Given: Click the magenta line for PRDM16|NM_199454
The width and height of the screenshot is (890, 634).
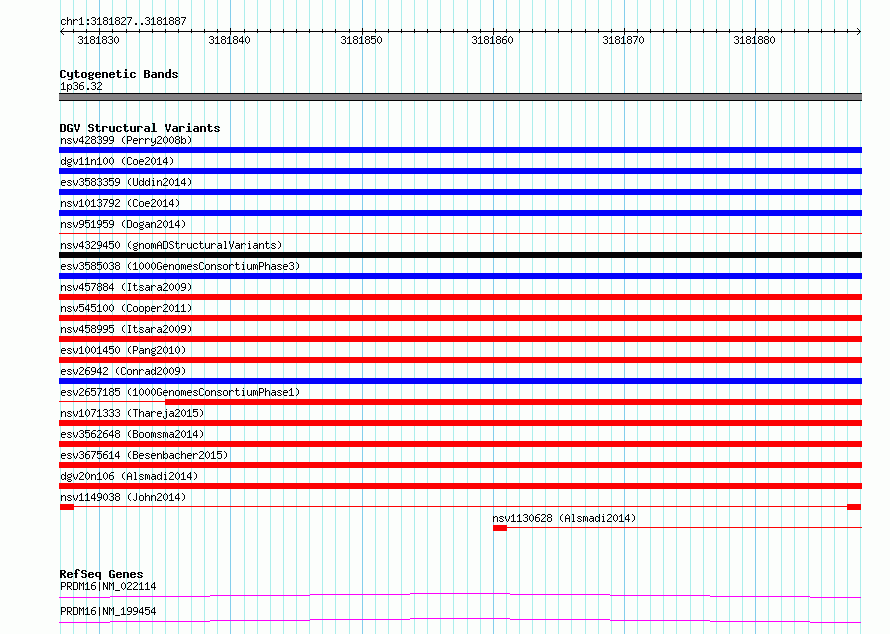Looking at the screenshot, I should [x=460, y=620].
